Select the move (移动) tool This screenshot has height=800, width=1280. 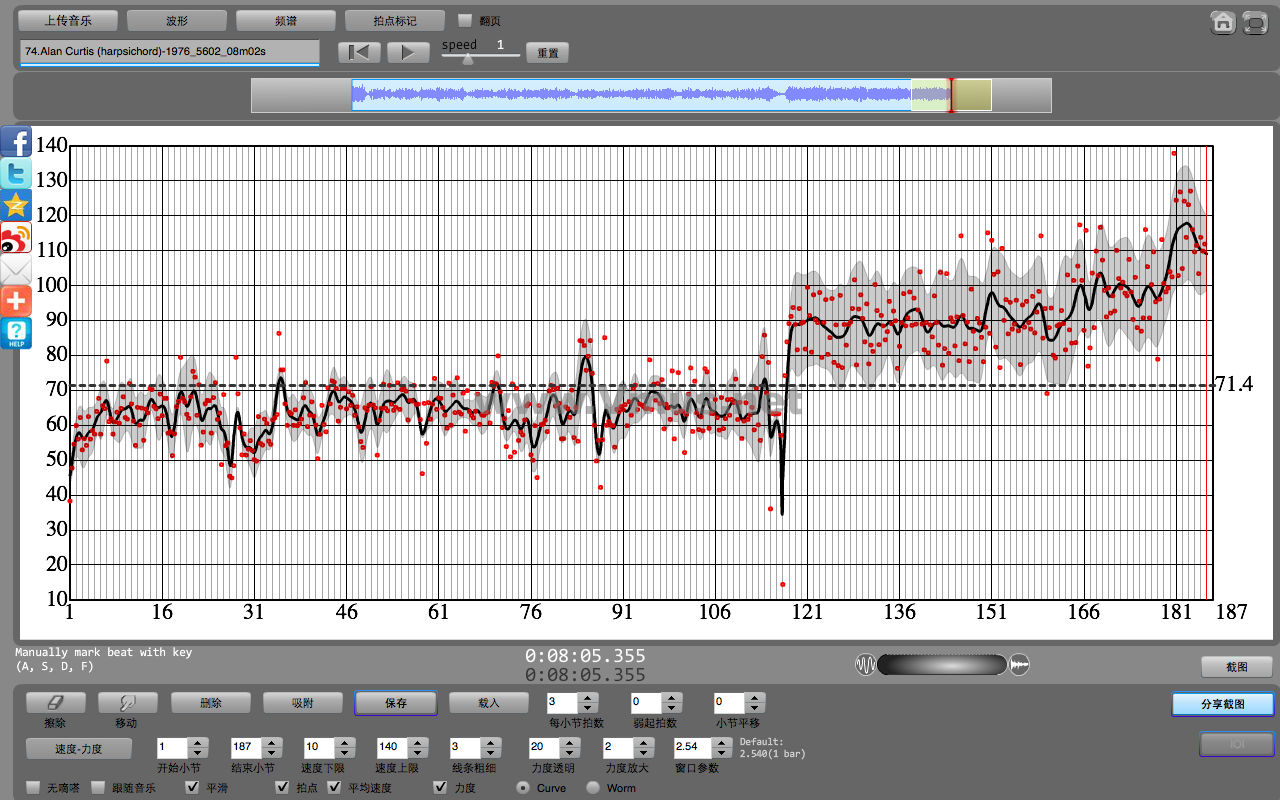point(127,703)
